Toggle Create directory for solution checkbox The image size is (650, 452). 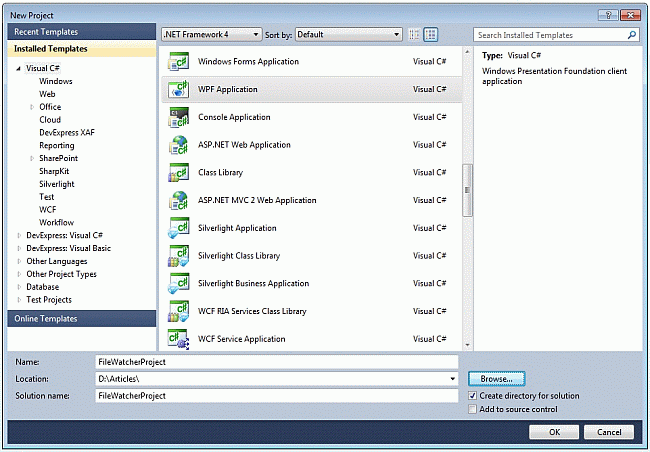click(472, 396)
